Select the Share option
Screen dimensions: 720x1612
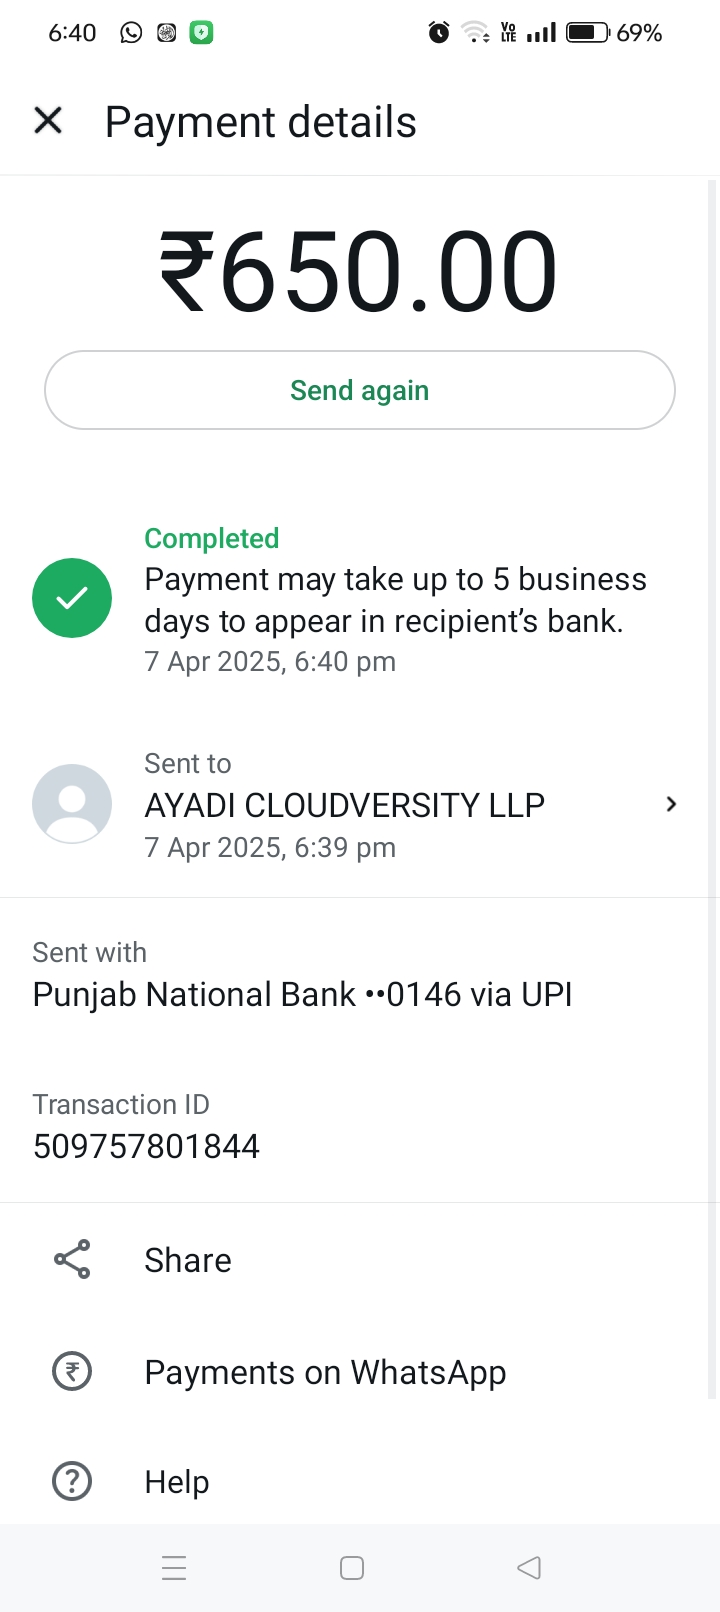coord(188,1260)
